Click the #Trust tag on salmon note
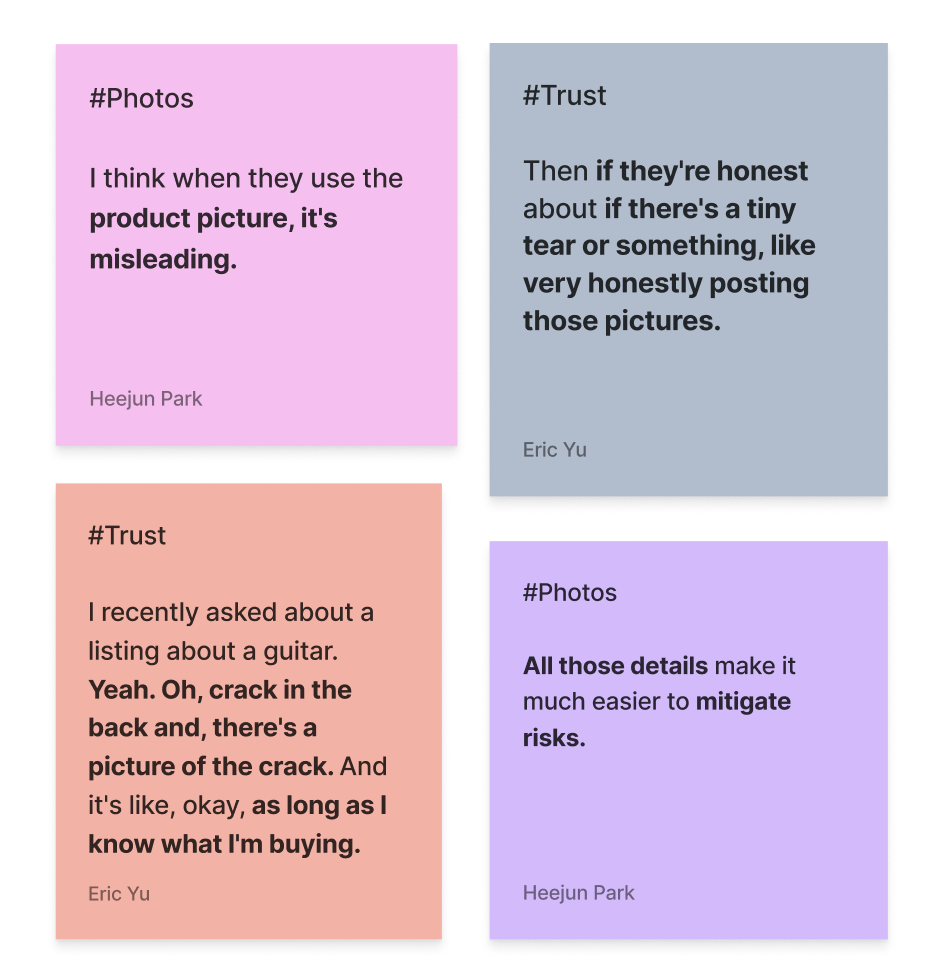The width and height of the screenshot is (944, 978). [x=127, y=536]
